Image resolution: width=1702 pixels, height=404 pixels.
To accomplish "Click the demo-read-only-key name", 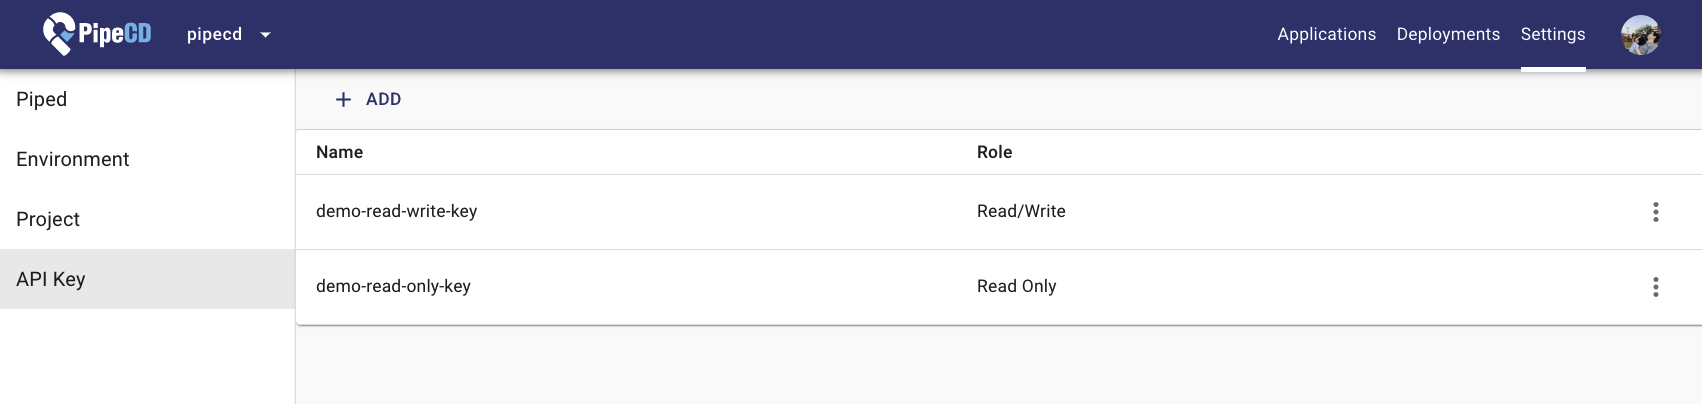I will tap(393, 286).
